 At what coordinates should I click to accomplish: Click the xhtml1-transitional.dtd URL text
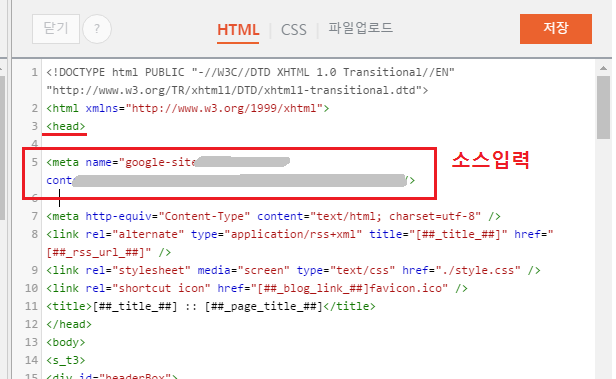(237, 90)
